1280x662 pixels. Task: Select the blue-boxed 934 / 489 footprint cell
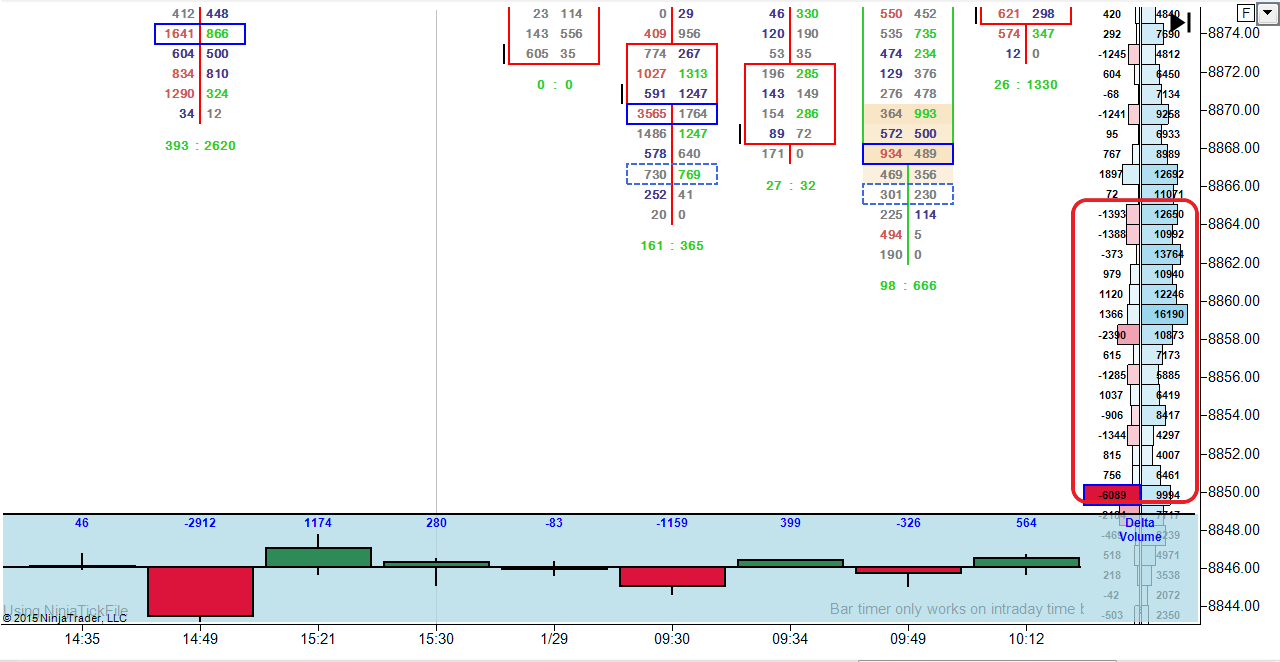(x=908, y=154)
